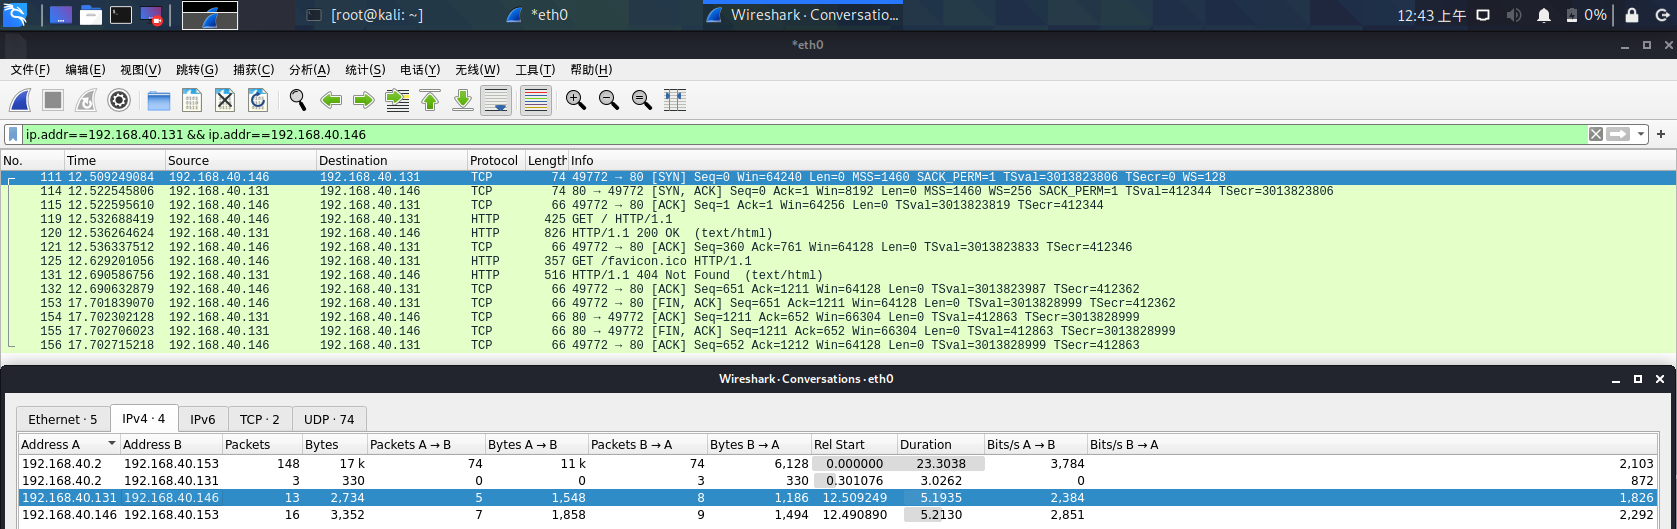1677x529 pixels.
Task: Zoom out main window text
Action: [x=609, y=100]
